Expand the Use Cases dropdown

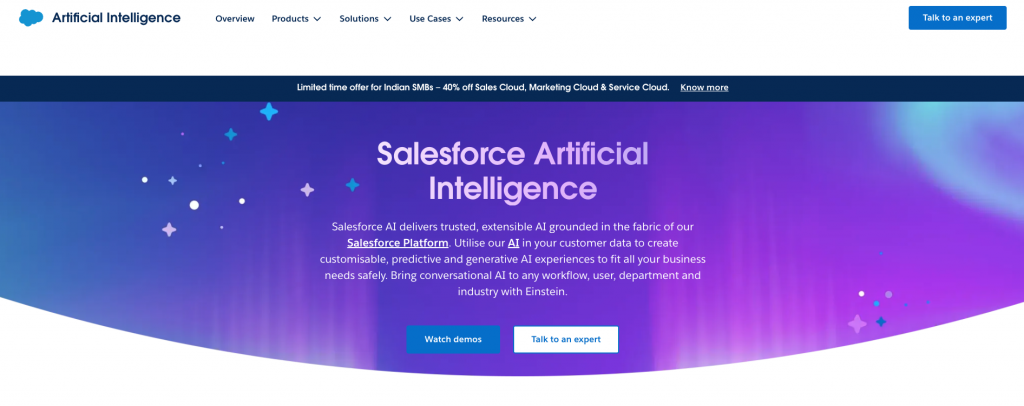click(436, 19)
